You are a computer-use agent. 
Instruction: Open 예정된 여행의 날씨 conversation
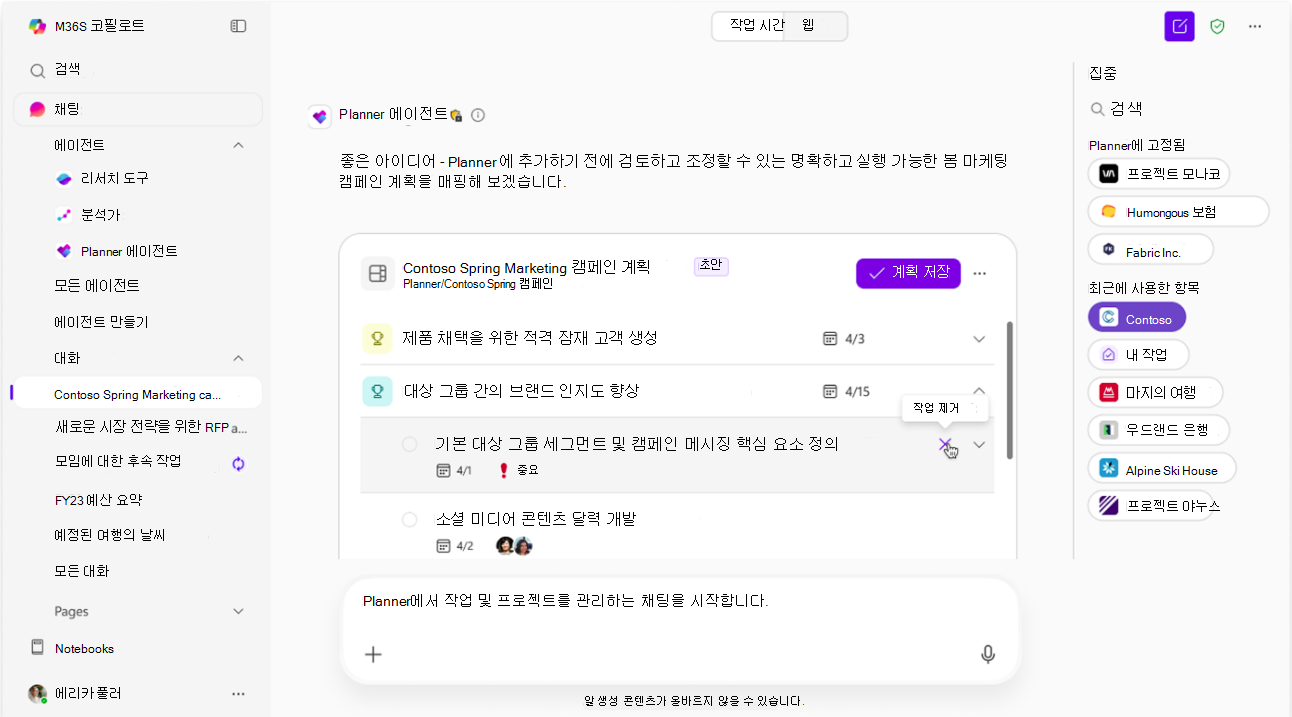[110, 535]
